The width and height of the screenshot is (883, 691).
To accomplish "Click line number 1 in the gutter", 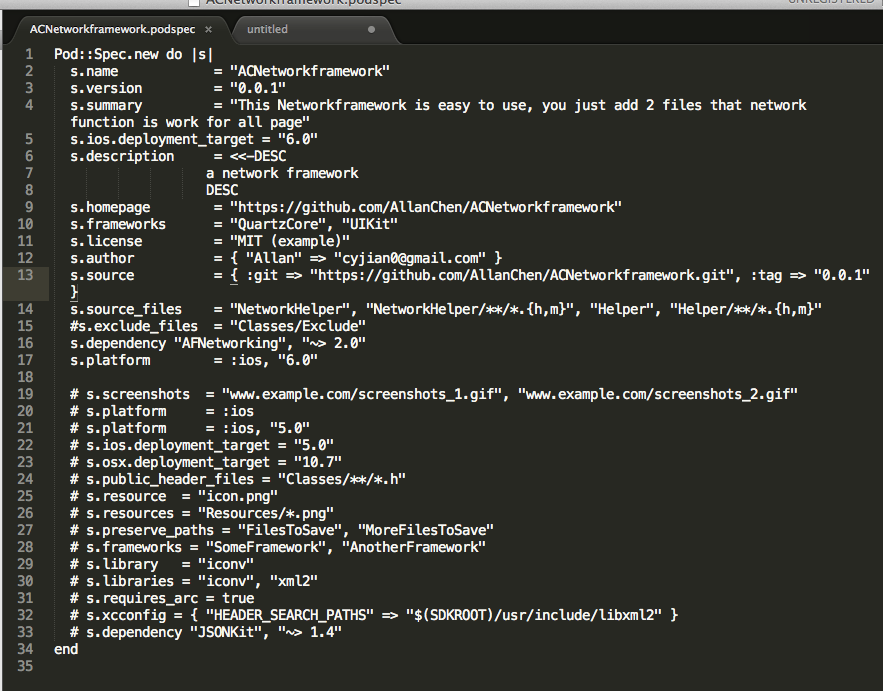I will (x=29, y=54).
